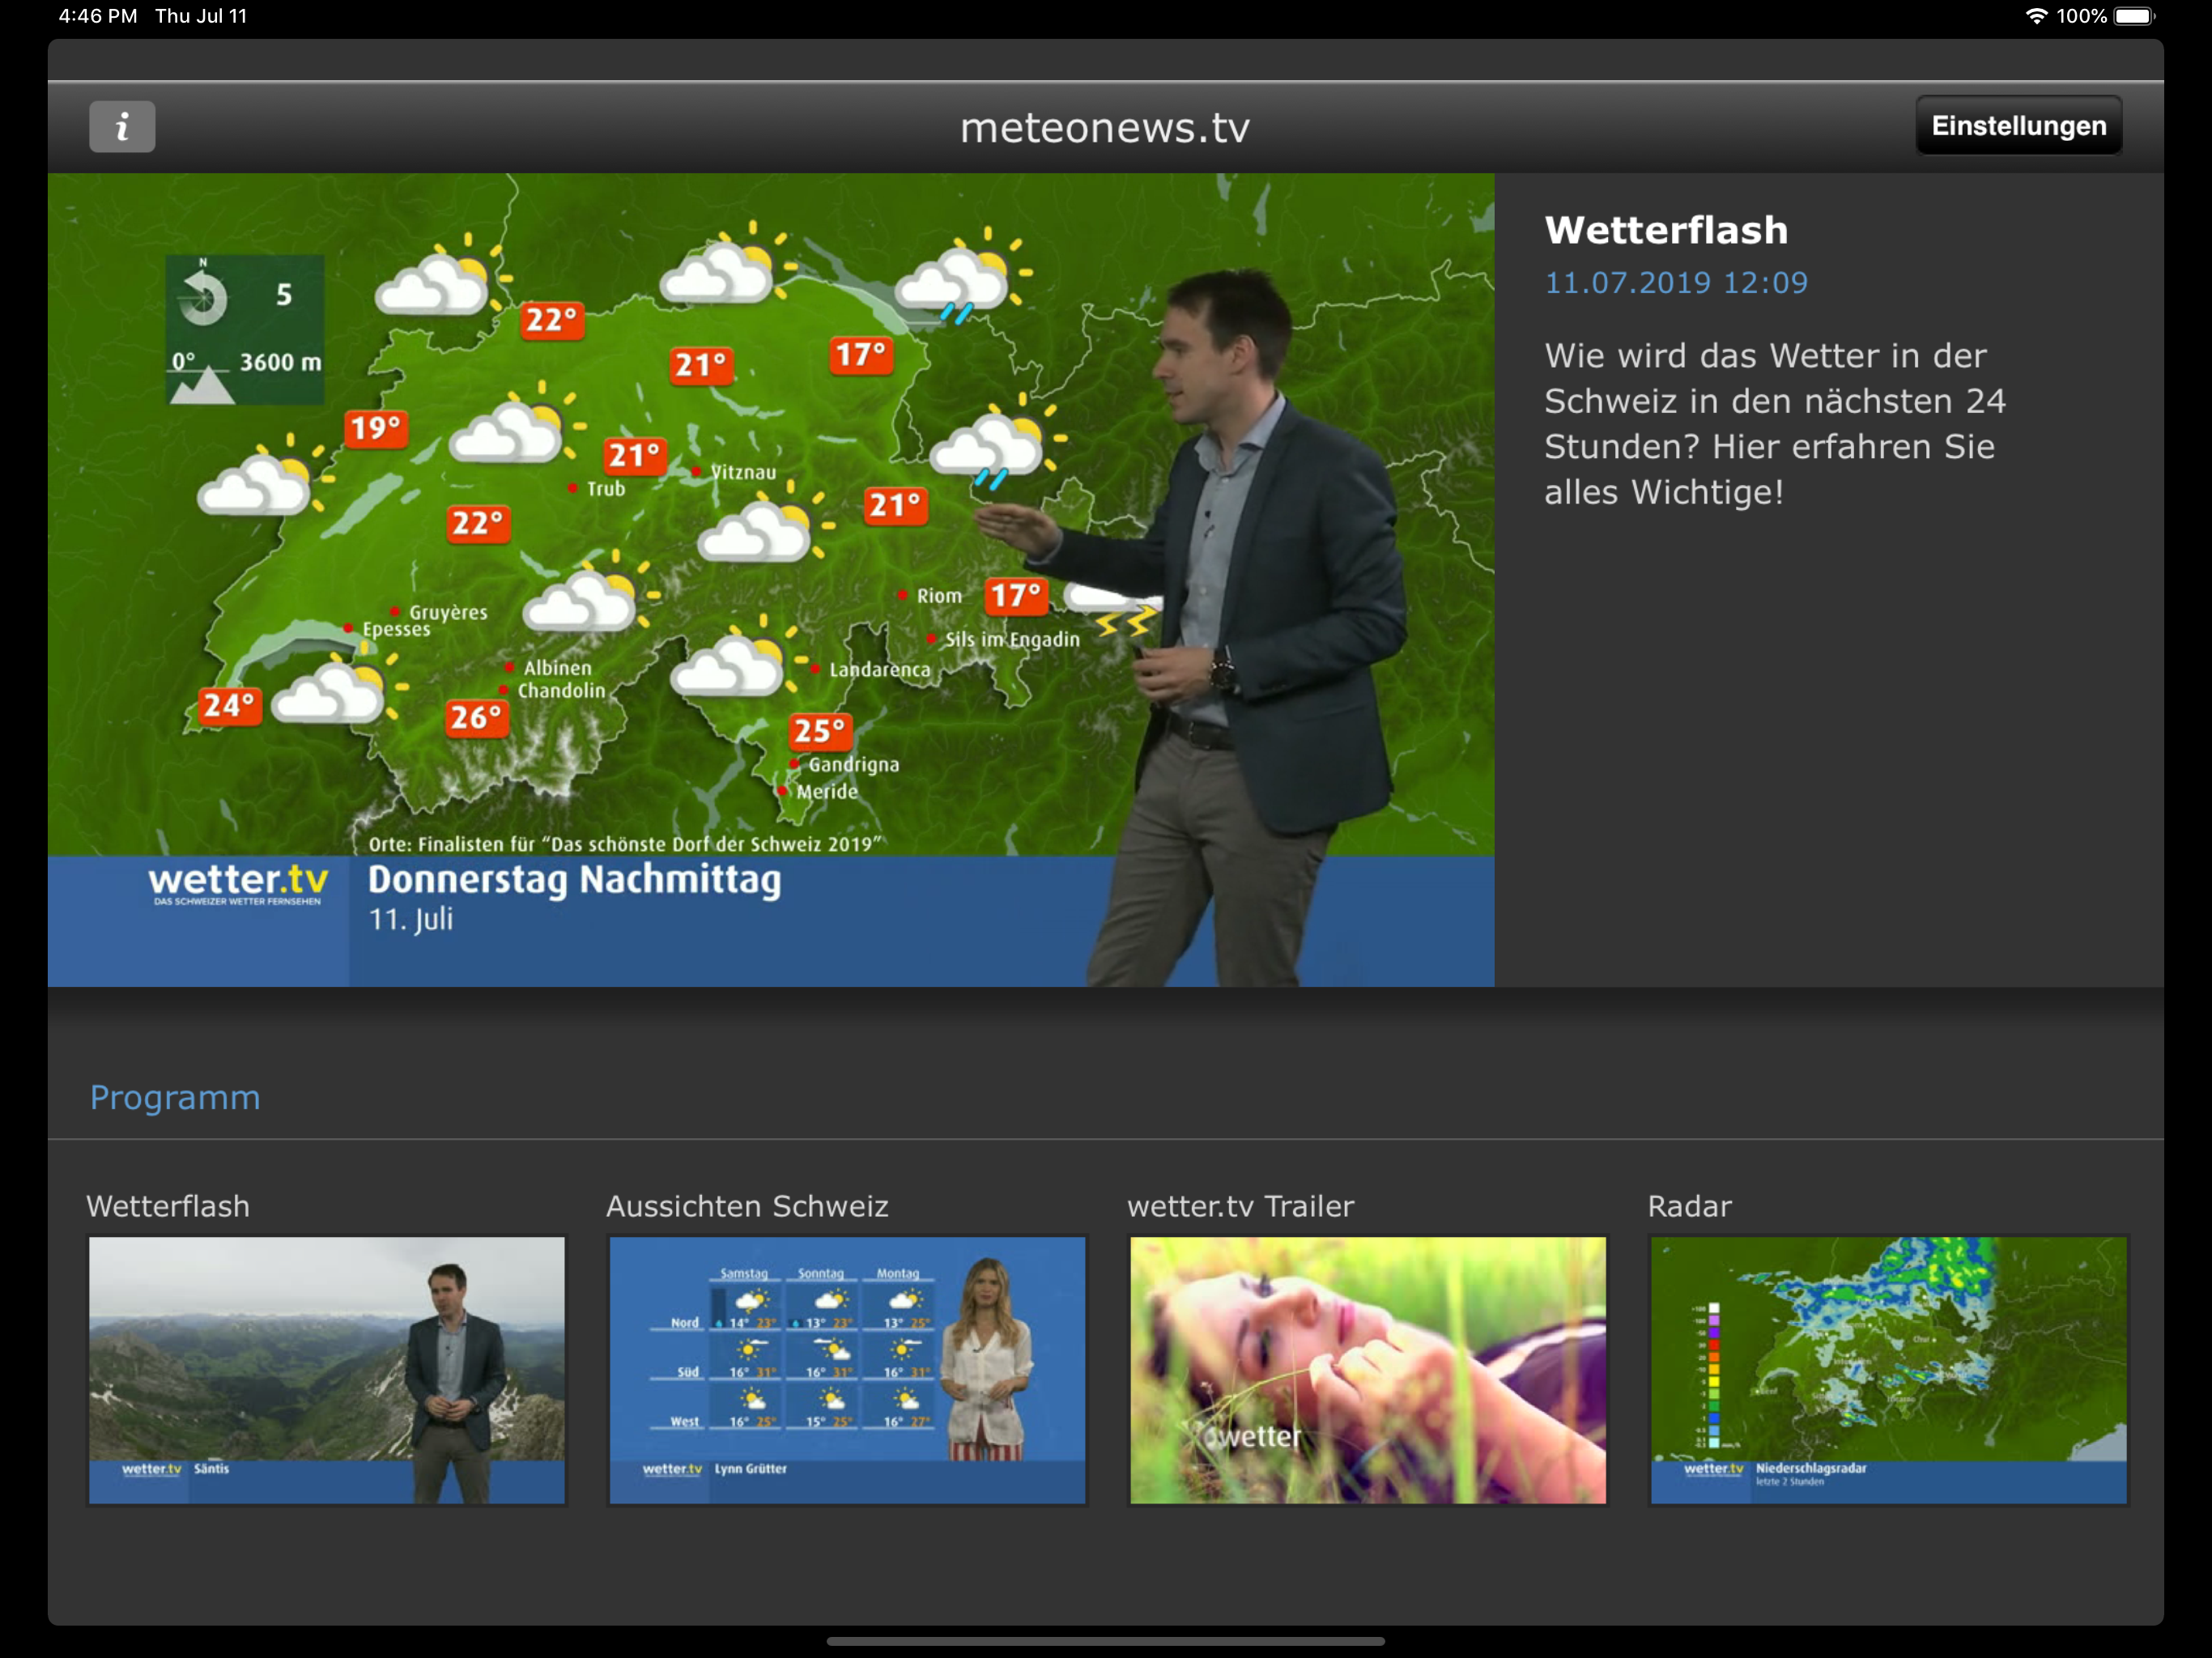Viewport: 2212px width, 1658px height.
Task: Click the meteonews.tv title
Action: 1105,128
